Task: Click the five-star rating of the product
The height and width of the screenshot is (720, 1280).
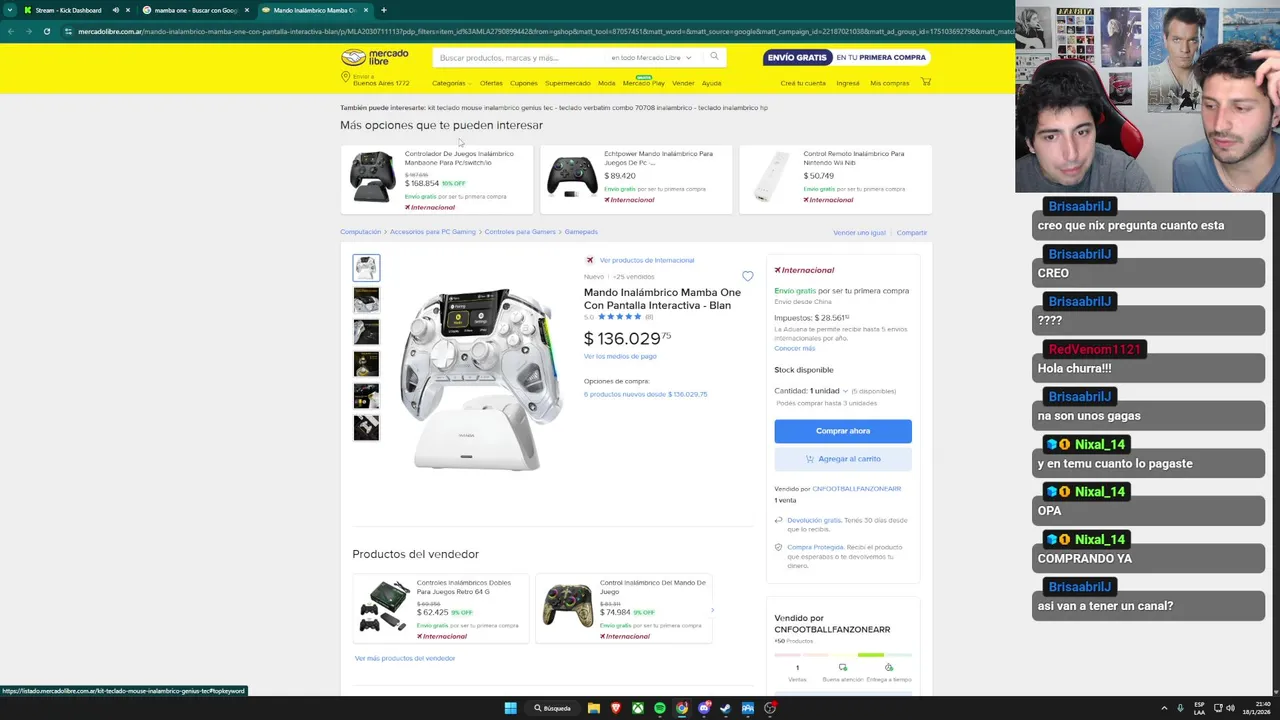Action: point(619,317)
